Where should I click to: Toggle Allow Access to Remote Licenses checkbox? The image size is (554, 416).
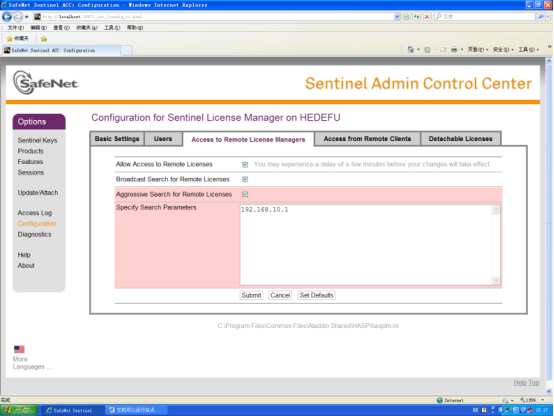pos(245,164)
